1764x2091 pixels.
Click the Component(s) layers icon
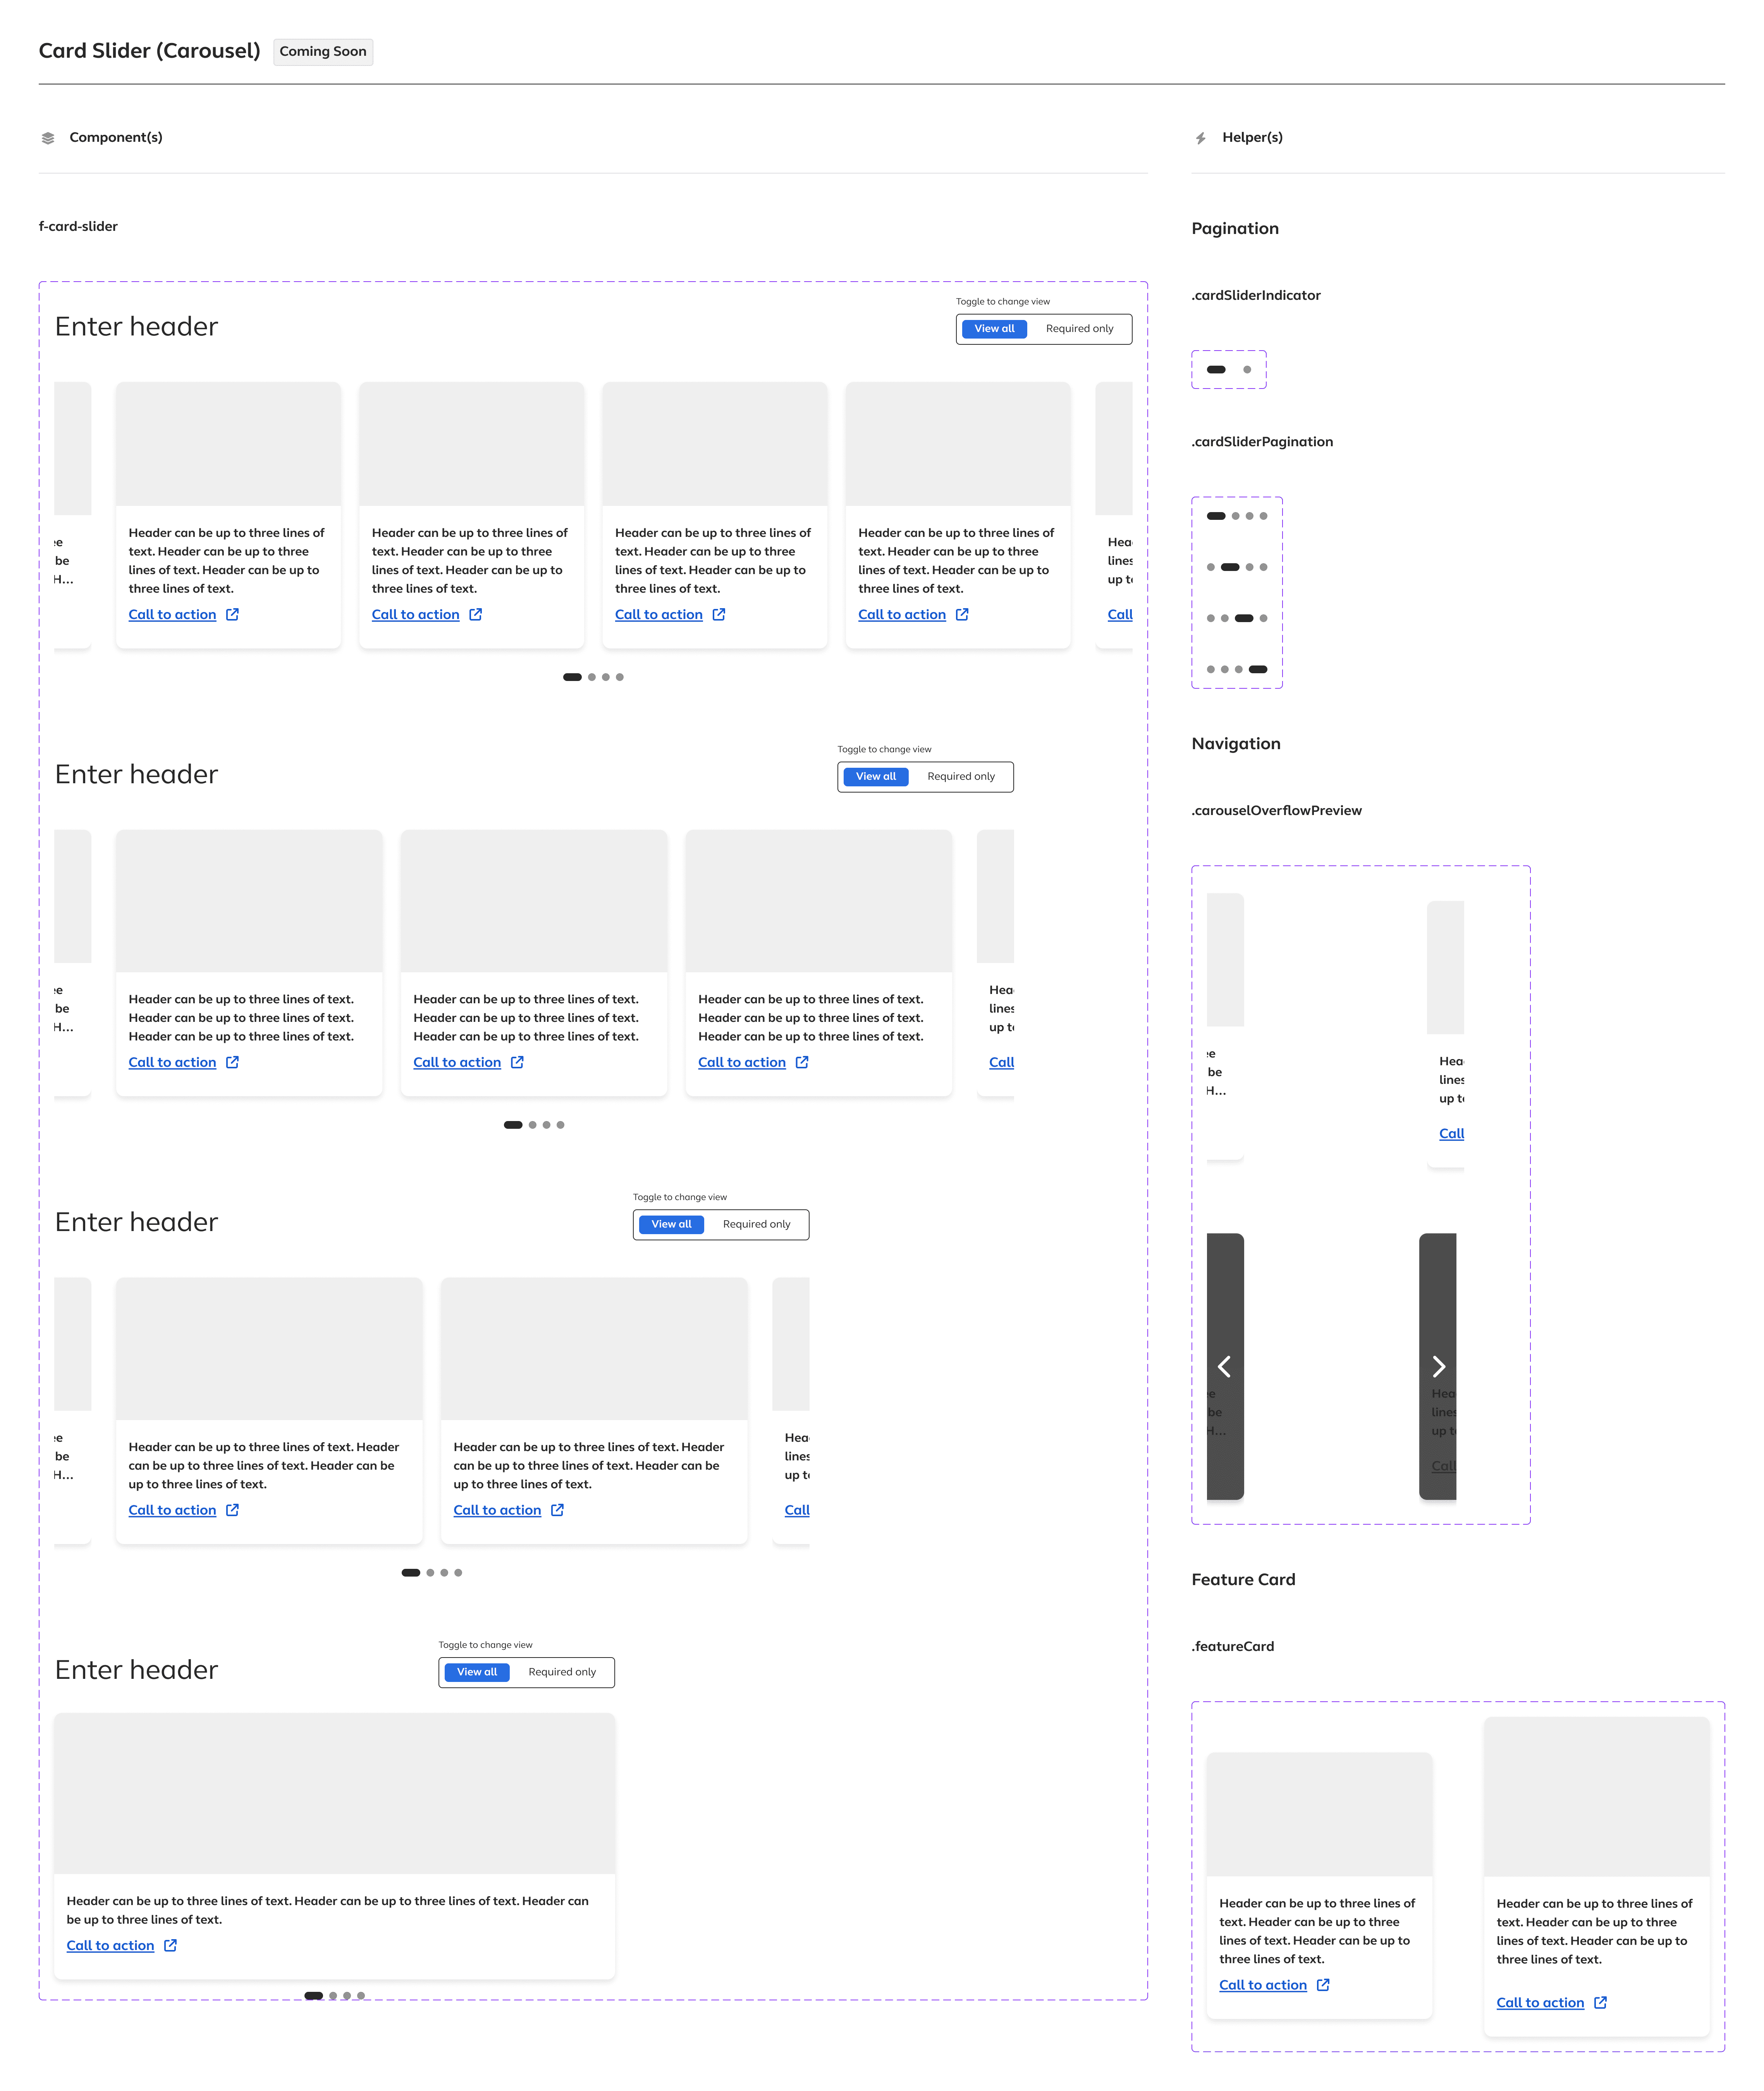48,138
